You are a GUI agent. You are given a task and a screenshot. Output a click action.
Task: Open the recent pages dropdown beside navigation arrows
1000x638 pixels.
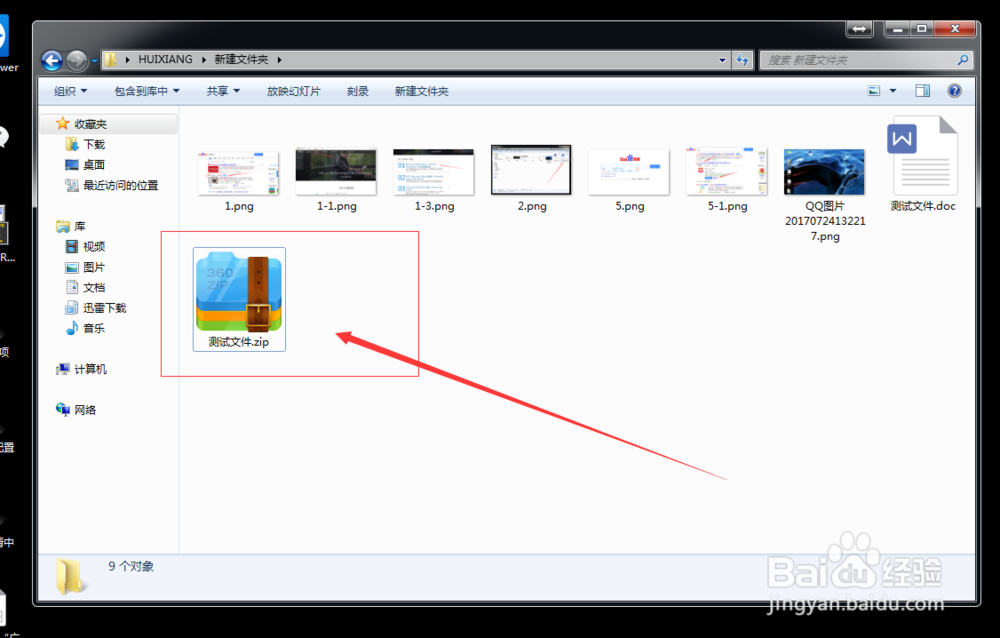point(94,61)
